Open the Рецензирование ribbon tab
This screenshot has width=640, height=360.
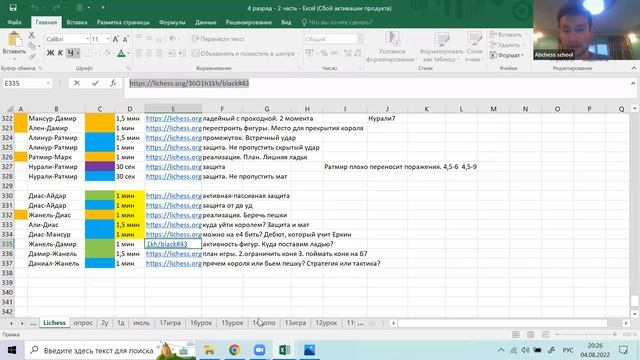(x=249, y=22)
